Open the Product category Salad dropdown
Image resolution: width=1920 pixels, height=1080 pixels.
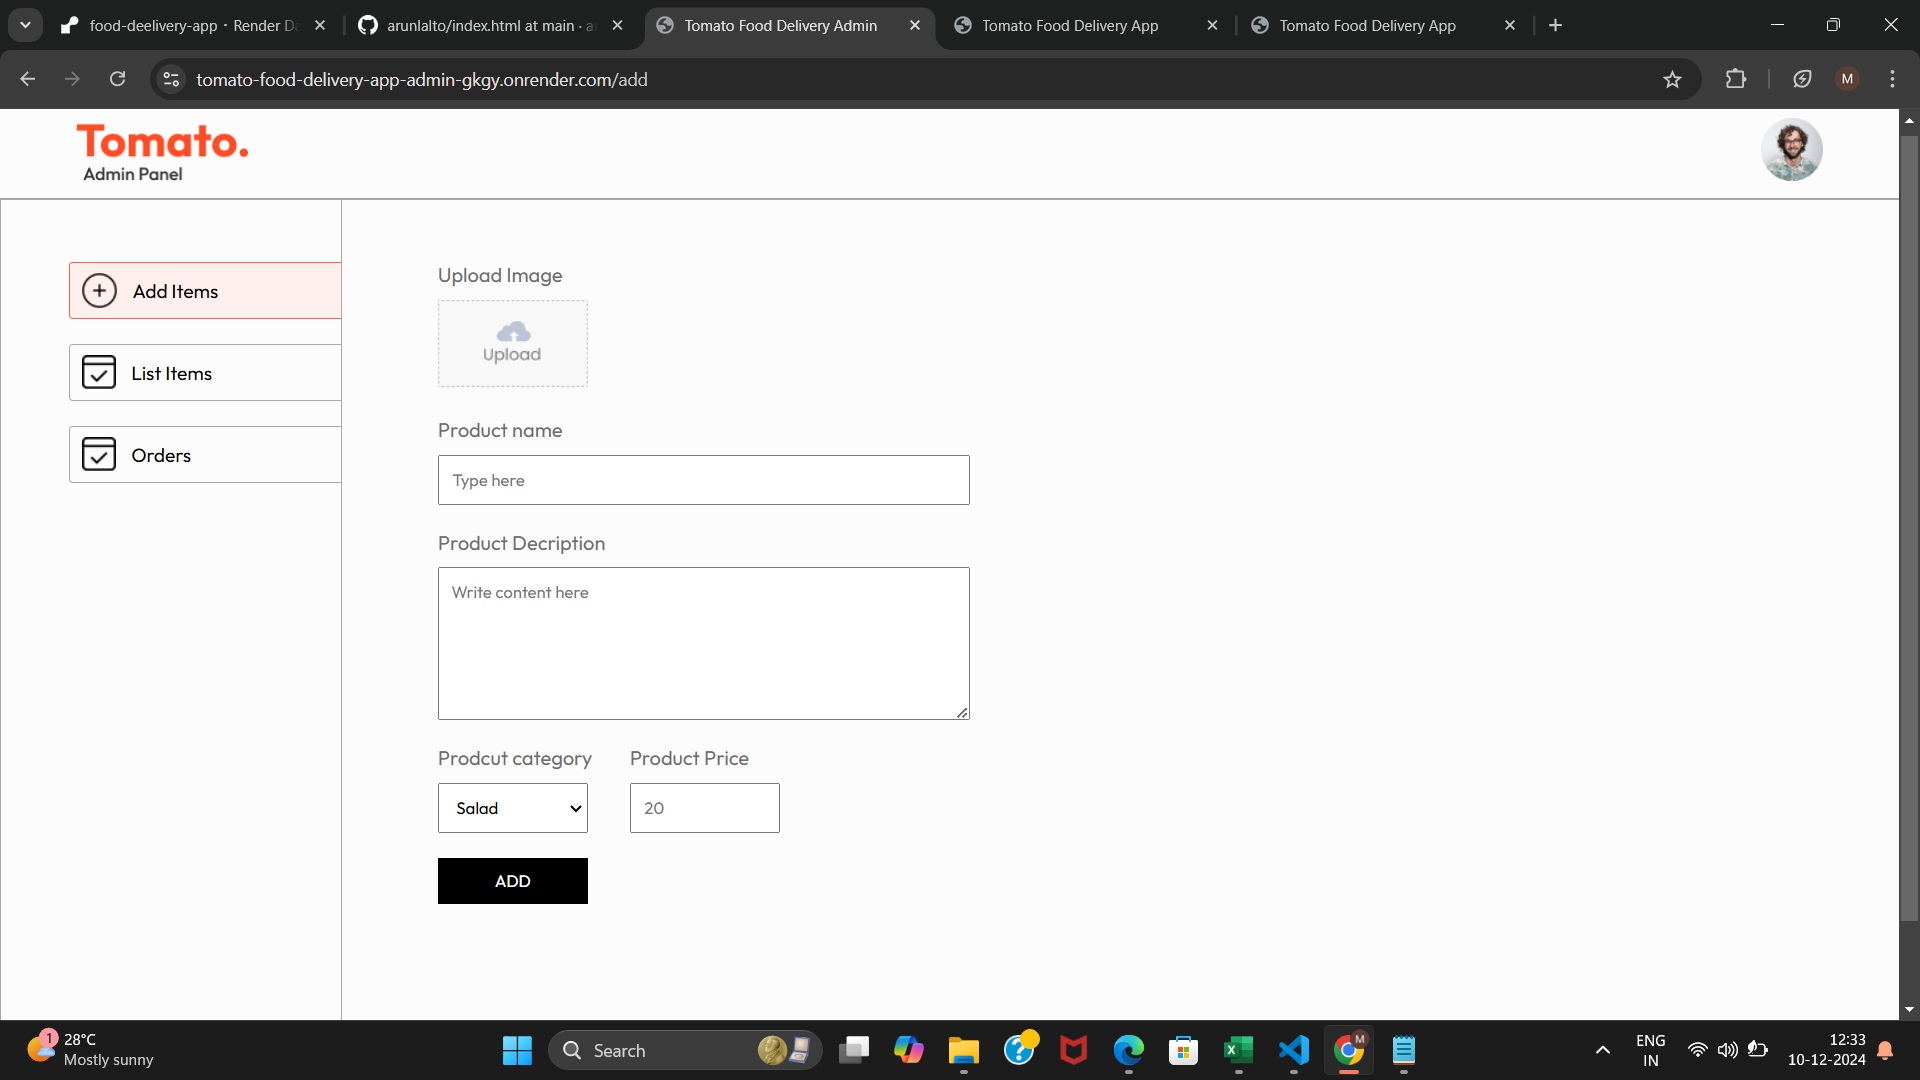(512, 808)
